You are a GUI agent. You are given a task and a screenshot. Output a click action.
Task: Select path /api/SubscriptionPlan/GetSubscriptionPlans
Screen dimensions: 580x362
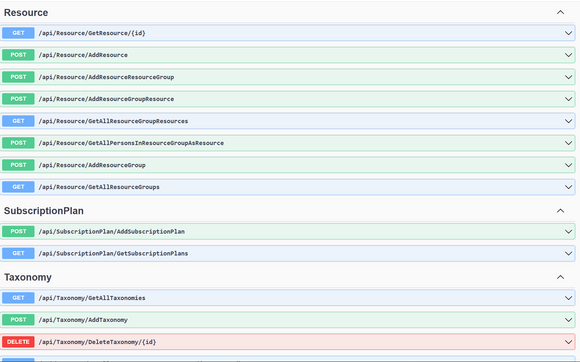(x=113, y=254)
